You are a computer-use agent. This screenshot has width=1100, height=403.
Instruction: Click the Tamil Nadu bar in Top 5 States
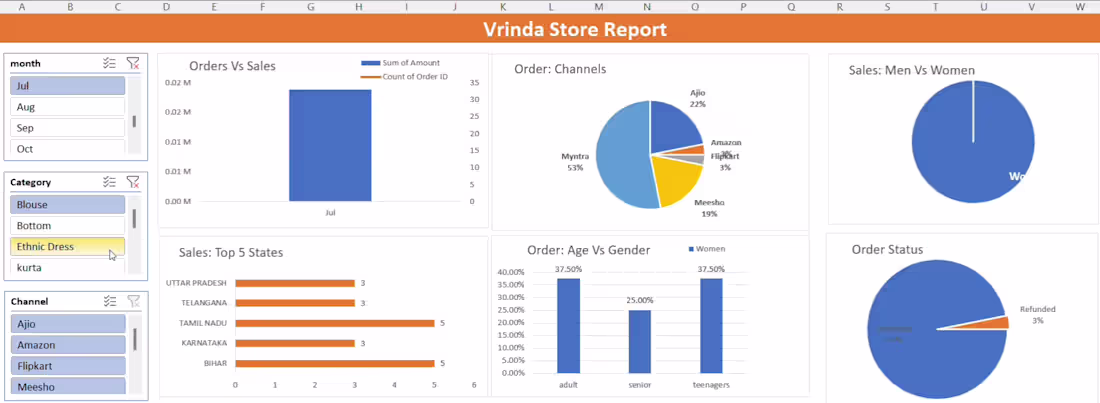[335, 323]
